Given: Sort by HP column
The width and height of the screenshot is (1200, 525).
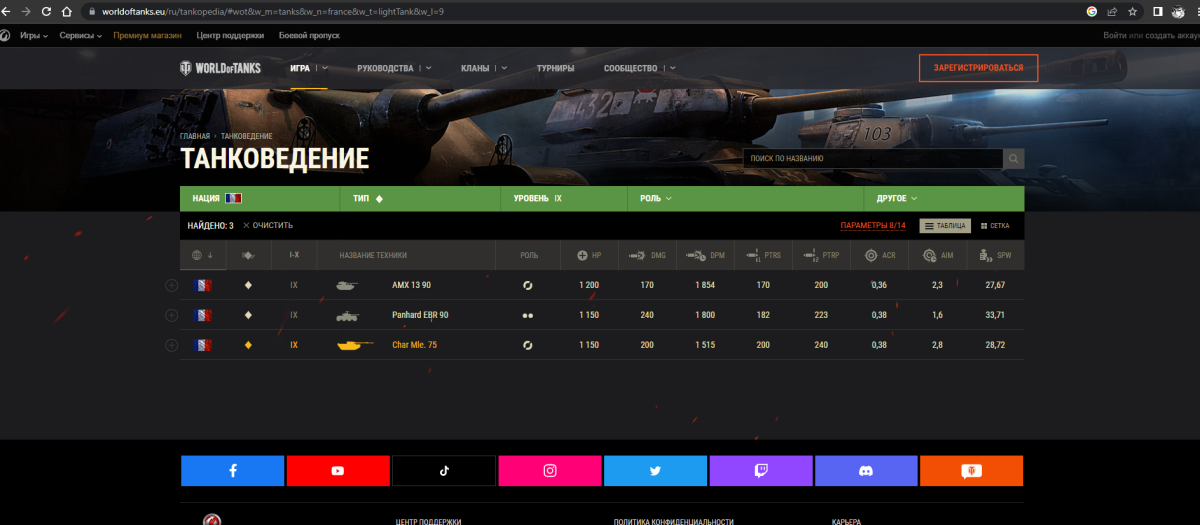Looking at the screenshot, I should click(590, 255).
